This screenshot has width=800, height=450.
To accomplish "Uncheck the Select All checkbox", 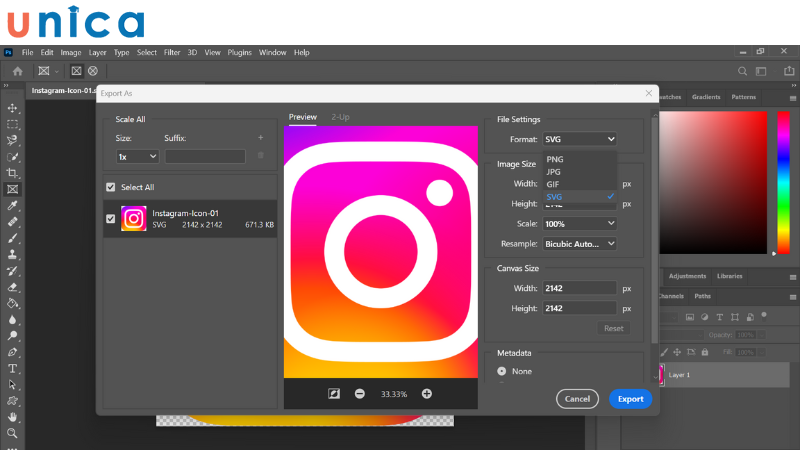I will [111, 187].
